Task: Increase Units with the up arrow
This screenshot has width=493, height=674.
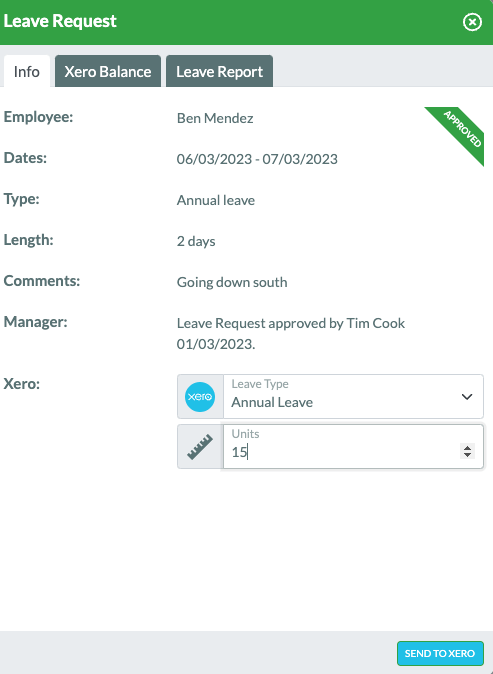Action: (x=467, y=447)
